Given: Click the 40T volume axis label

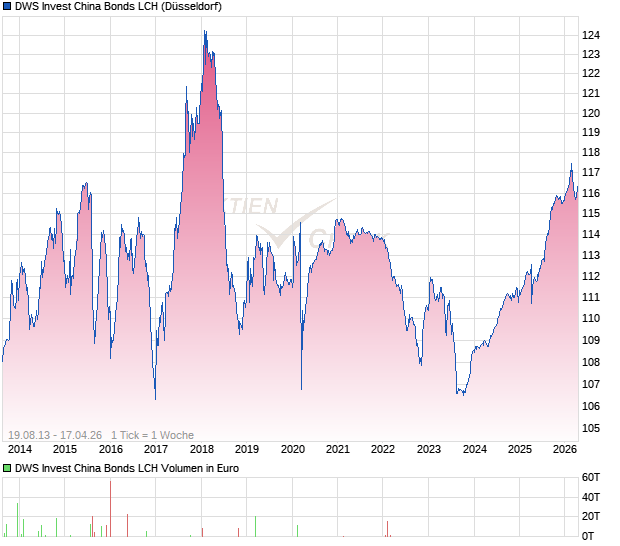Looking at the screenshot, I should coord(591,497).
